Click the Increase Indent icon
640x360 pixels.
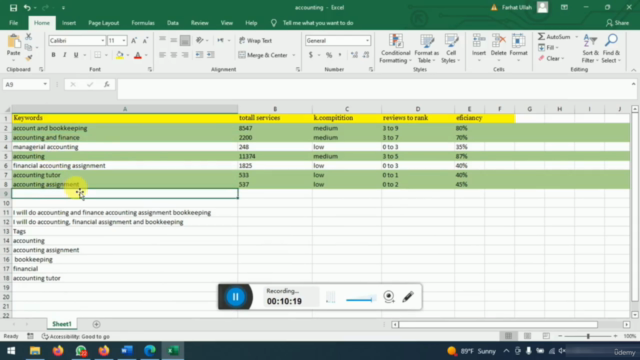click(211, 55)
